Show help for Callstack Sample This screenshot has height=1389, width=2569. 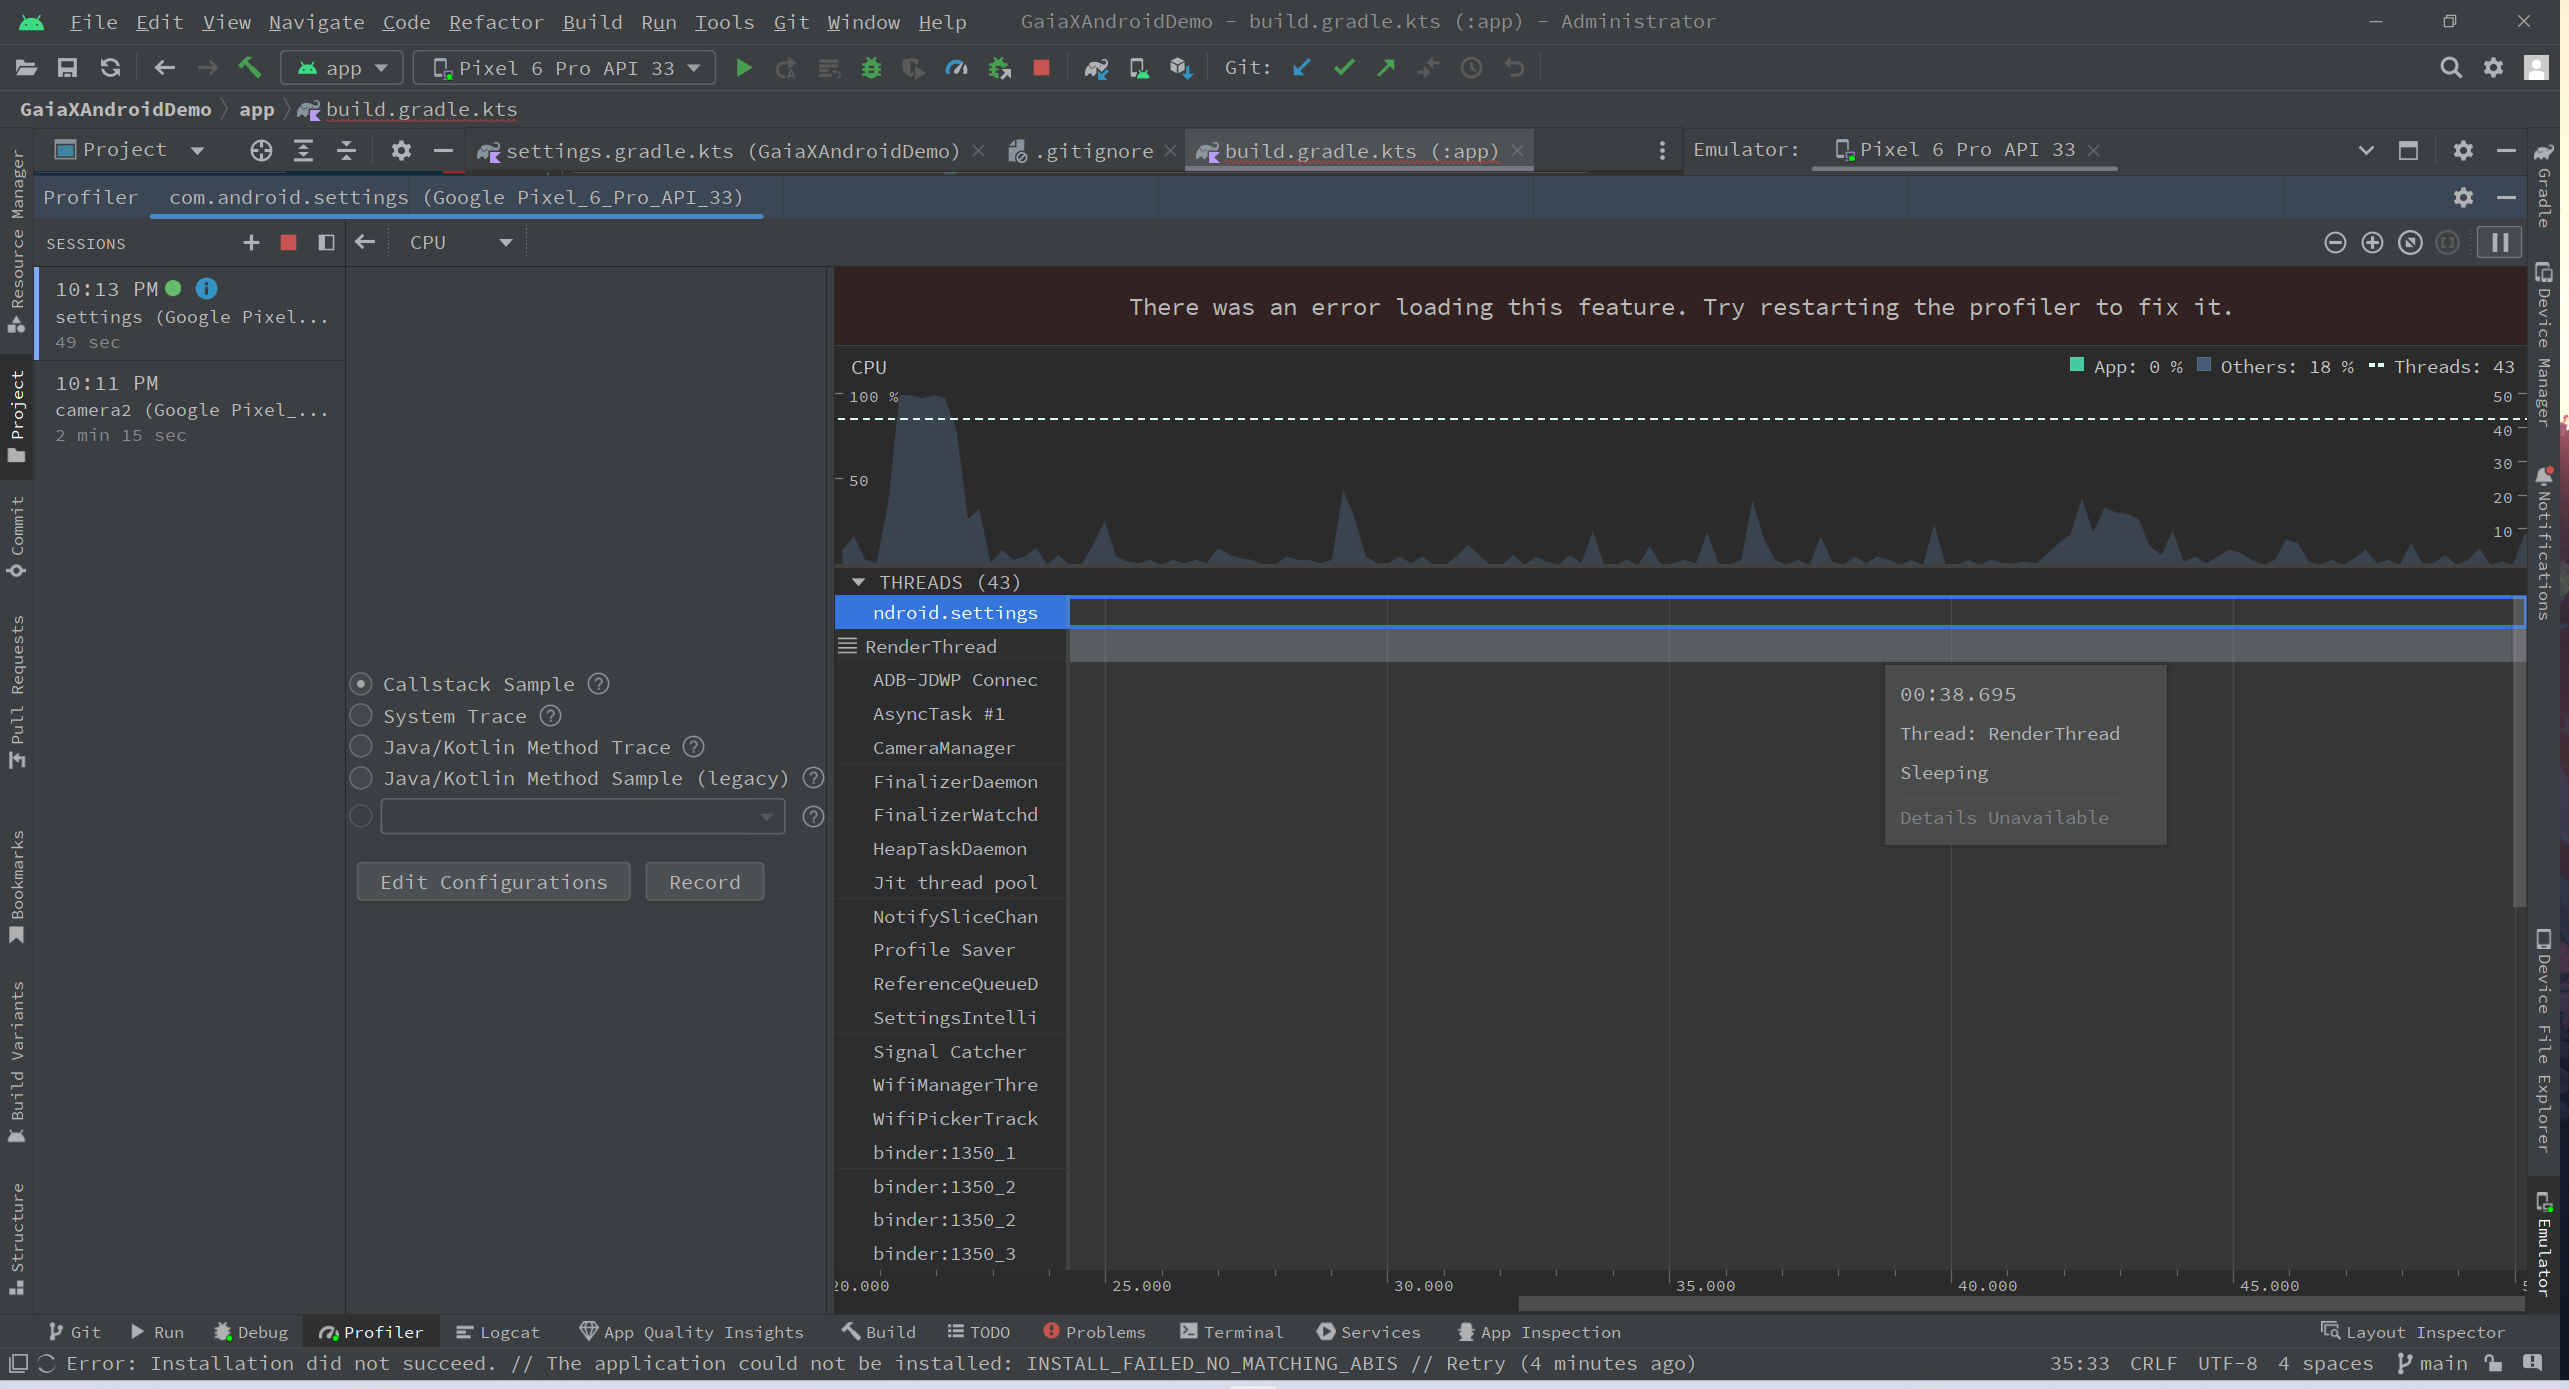click(598, 684)
